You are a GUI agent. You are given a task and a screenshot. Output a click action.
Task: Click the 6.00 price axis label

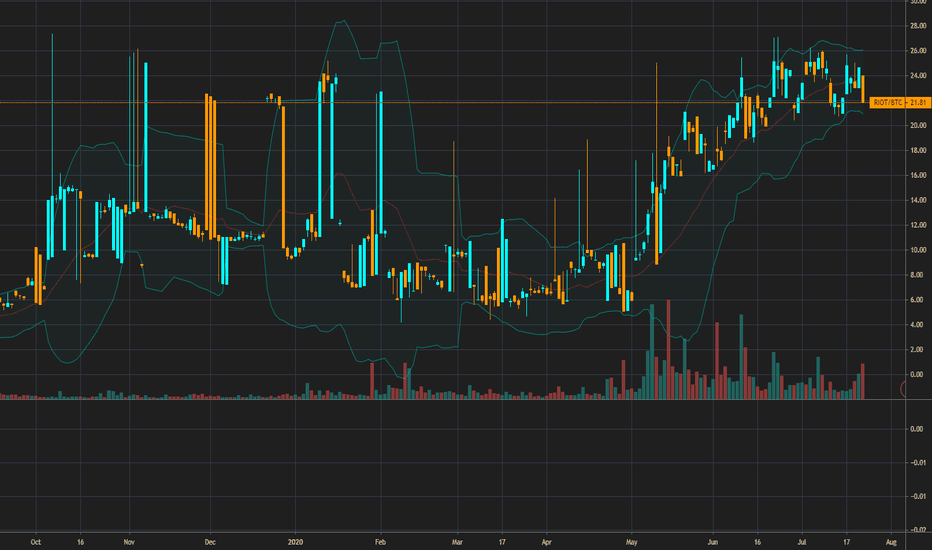click(917, 300)
